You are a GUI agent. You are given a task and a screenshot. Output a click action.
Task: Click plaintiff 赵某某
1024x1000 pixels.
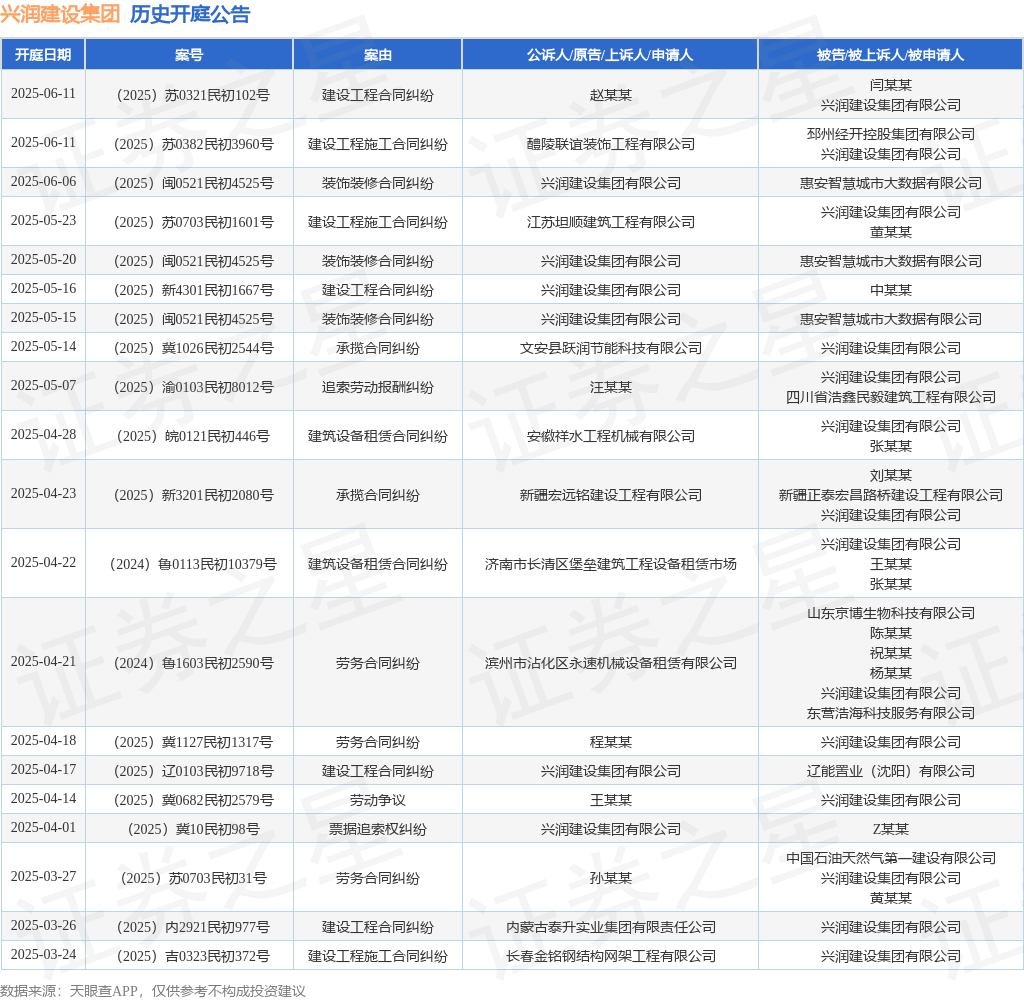pyautogui.click(x=610, y=95)
